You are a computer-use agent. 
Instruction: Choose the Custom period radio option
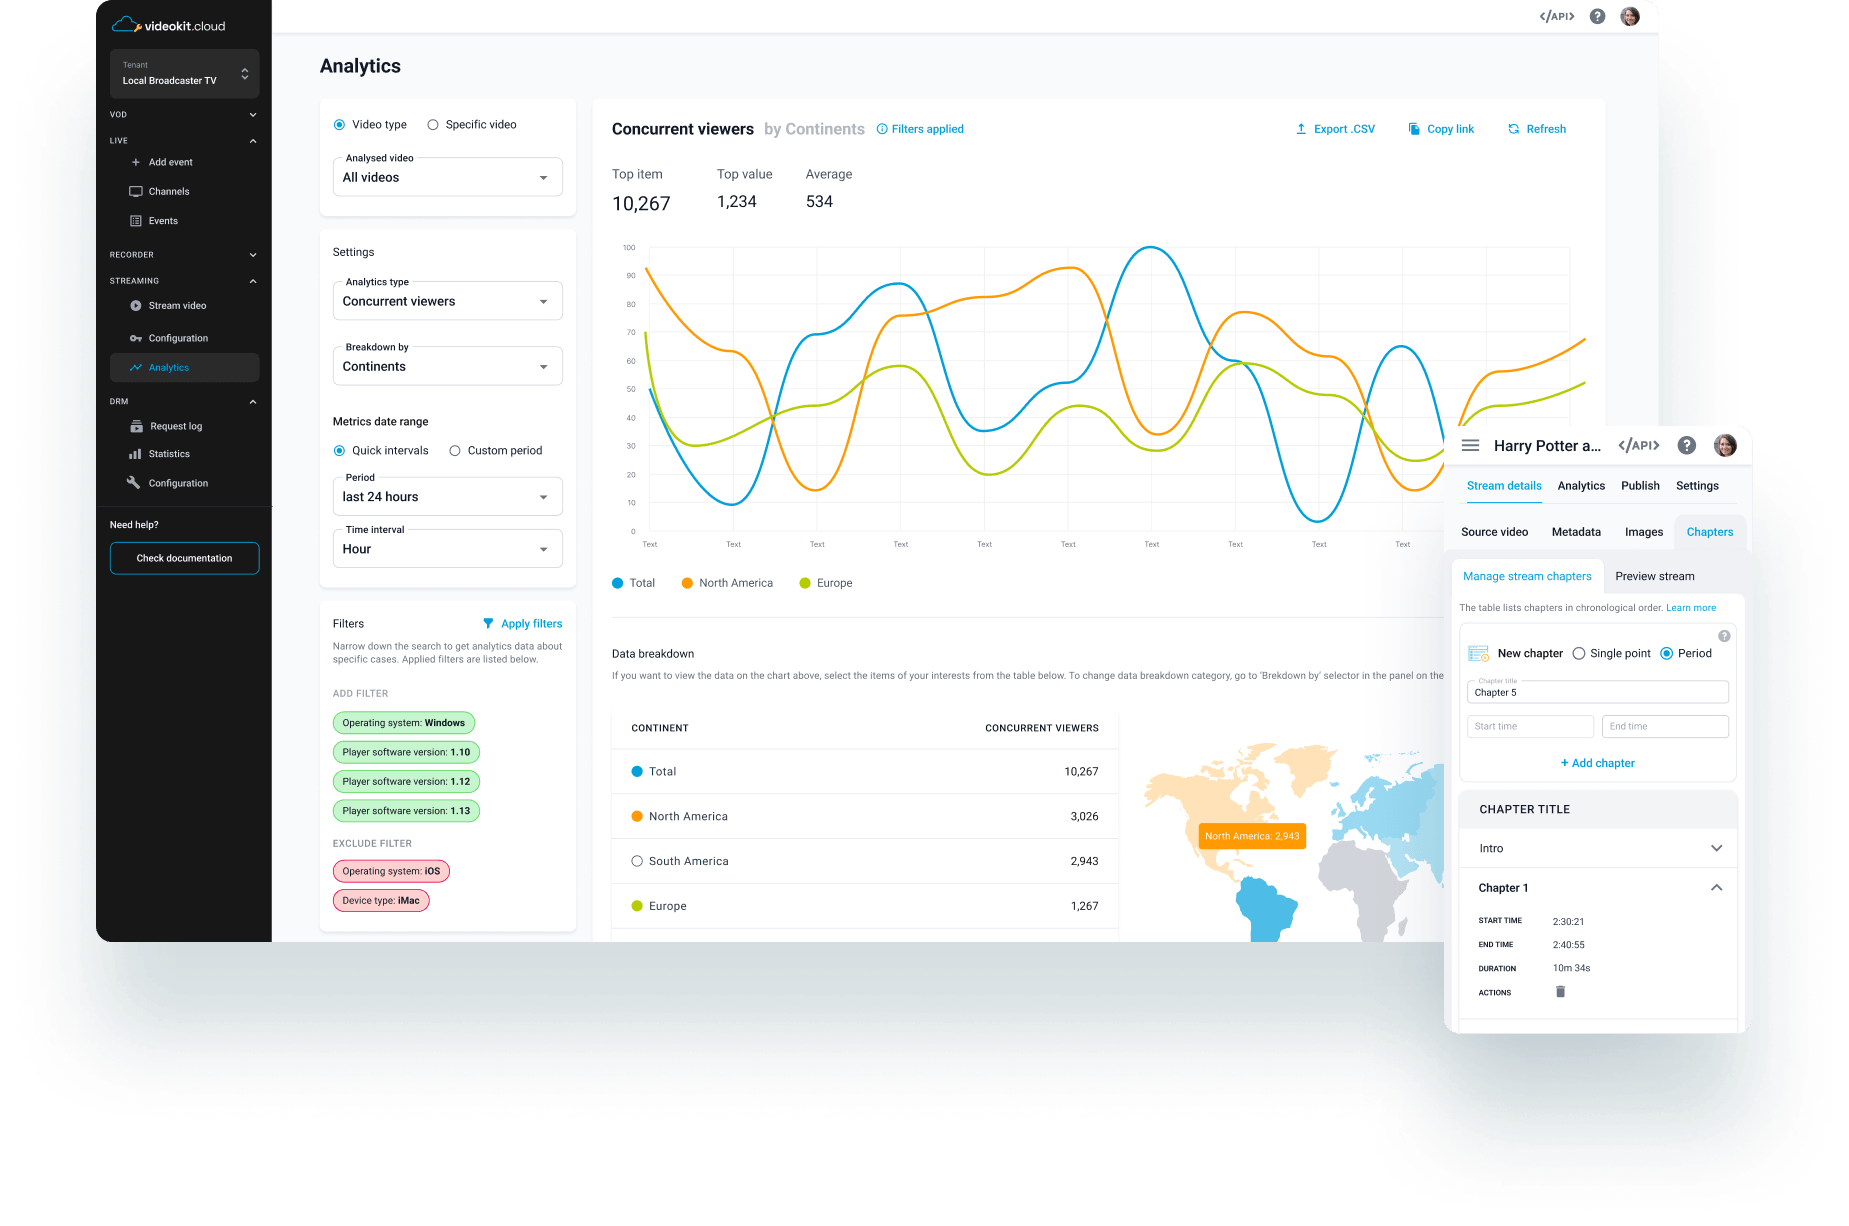(455, 451)
